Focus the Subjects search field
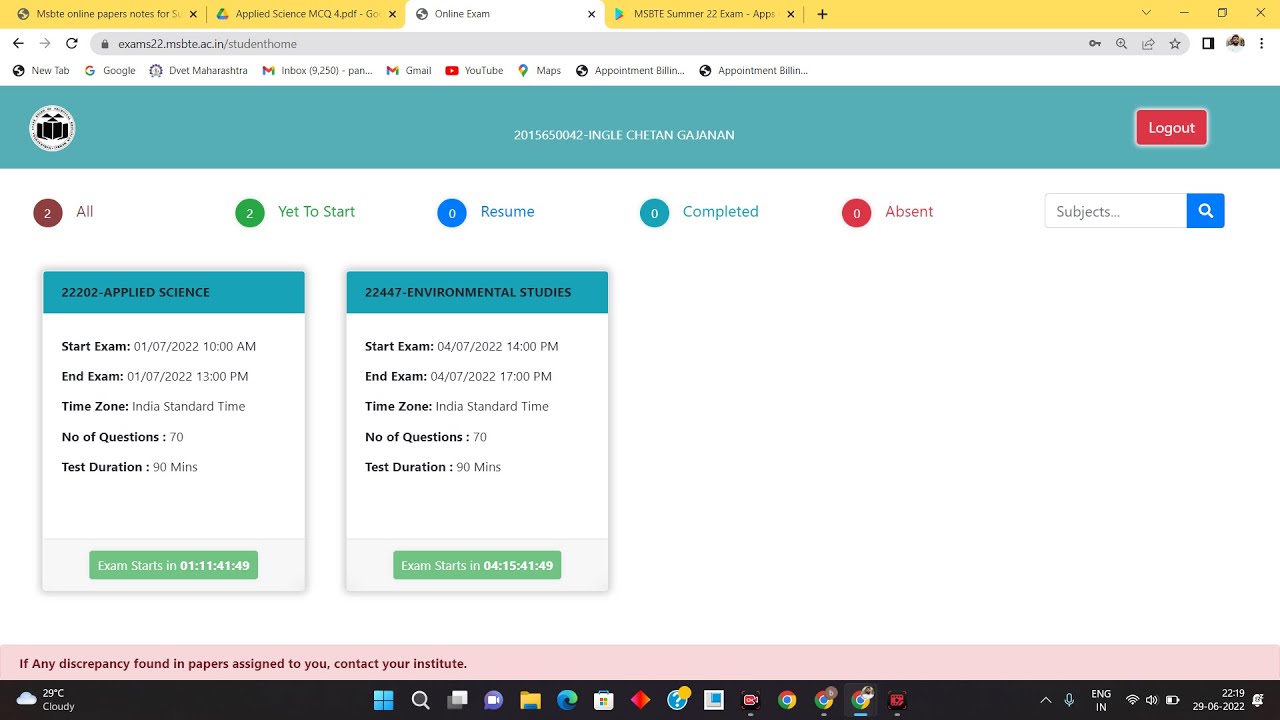 [x=1115, y=211]
